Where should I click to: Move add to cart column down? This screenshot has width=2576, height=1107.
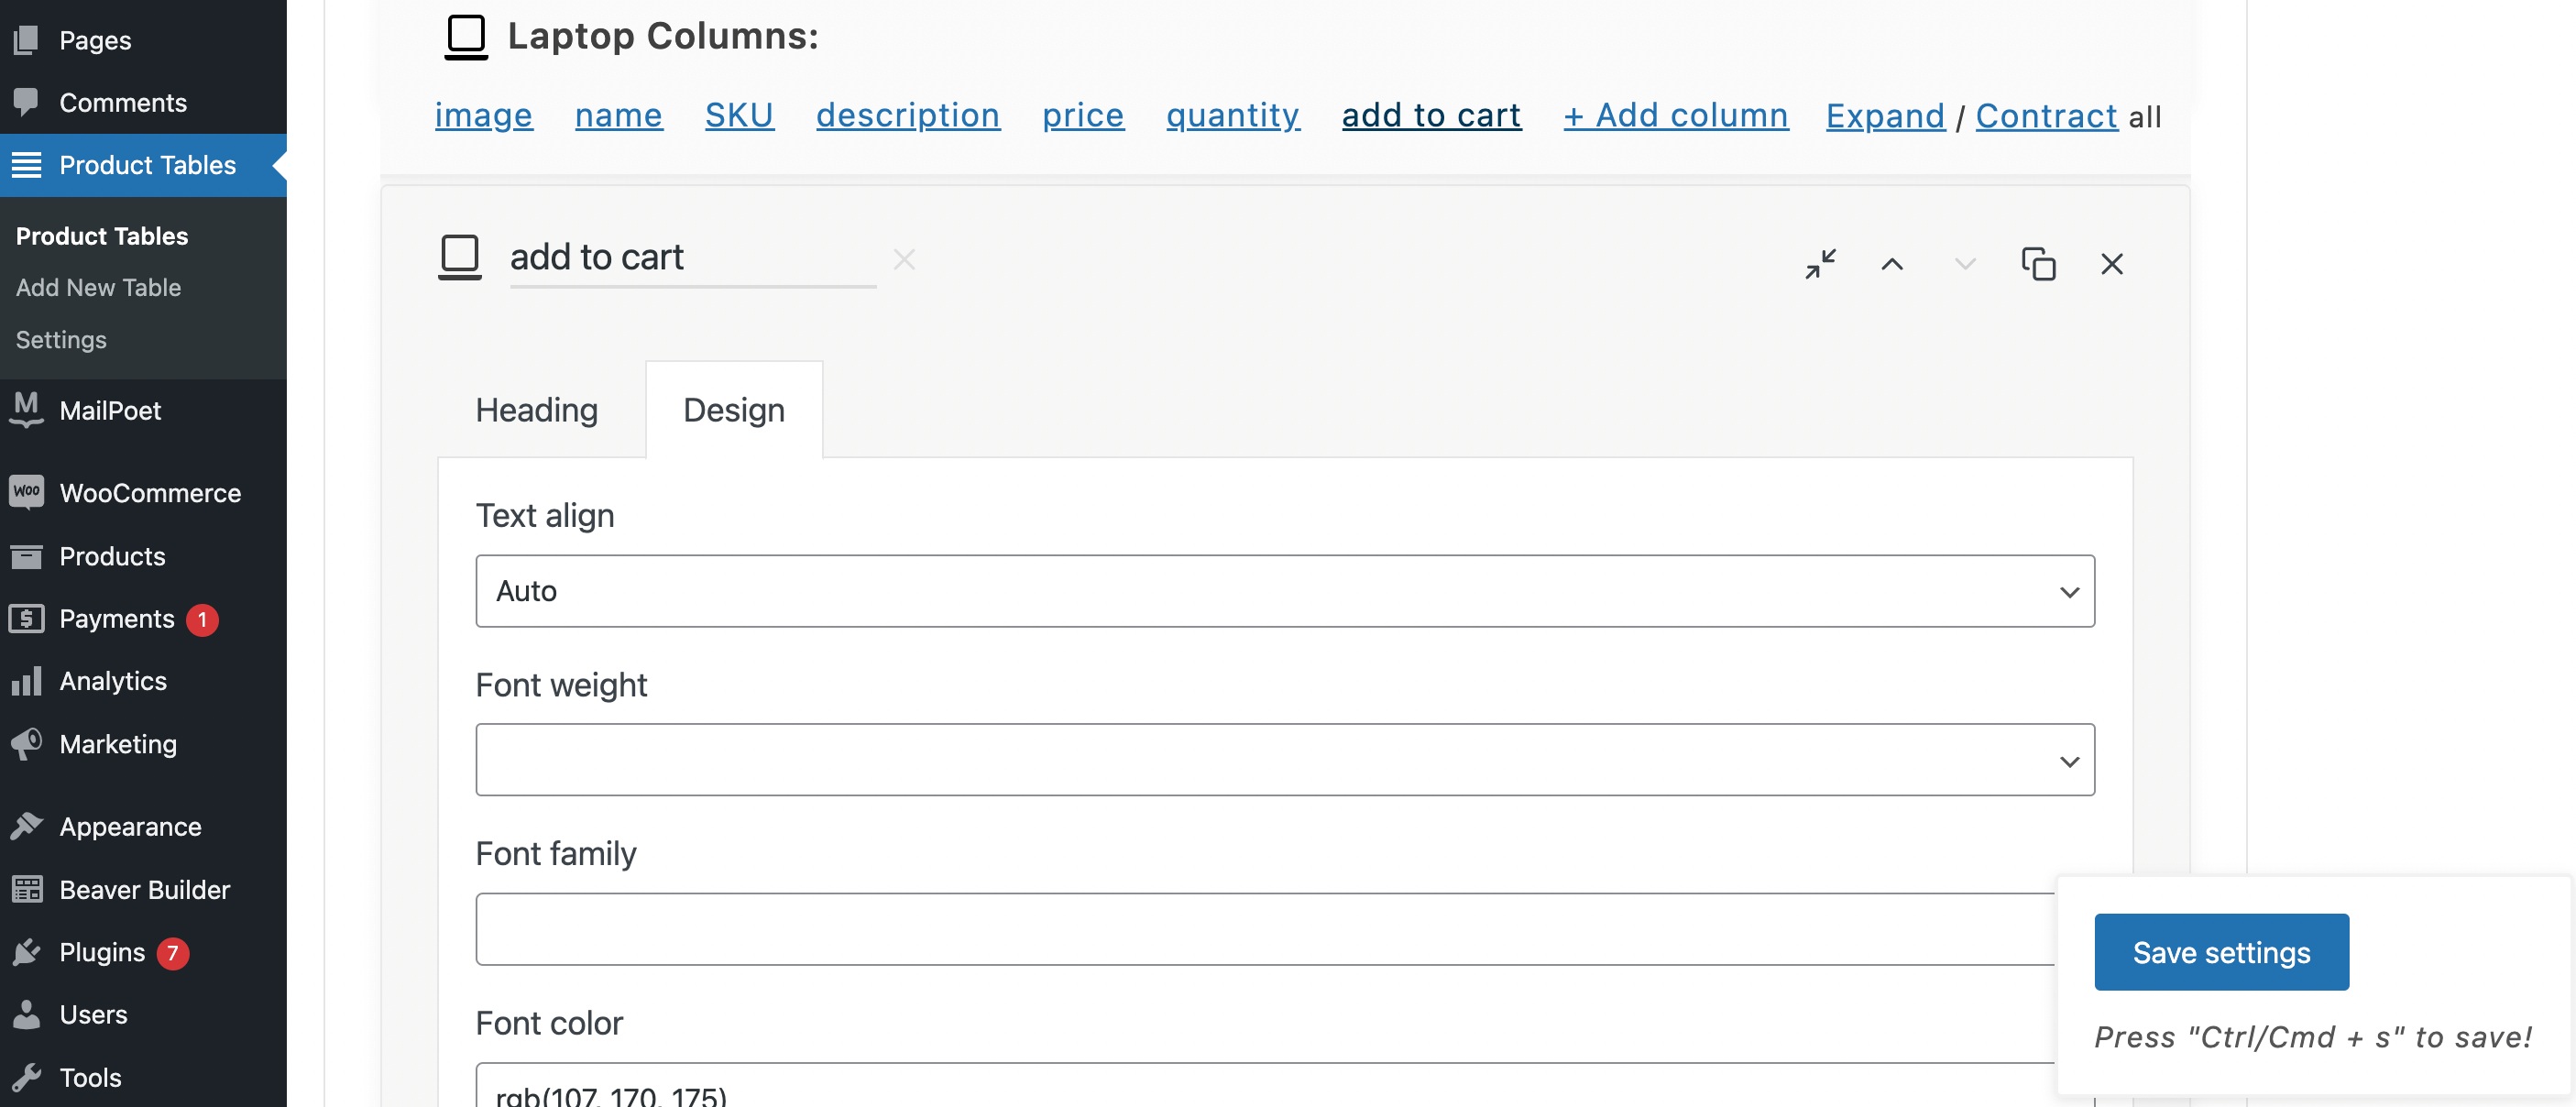point(1965,264)
